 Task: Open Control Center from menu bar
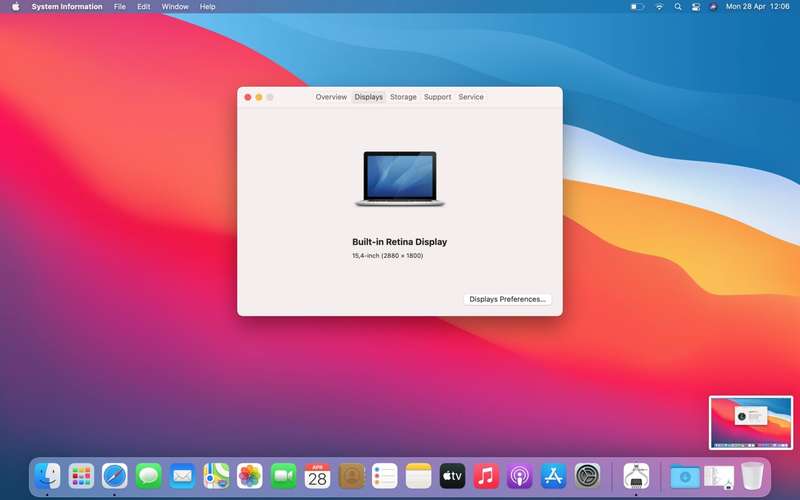696,7
